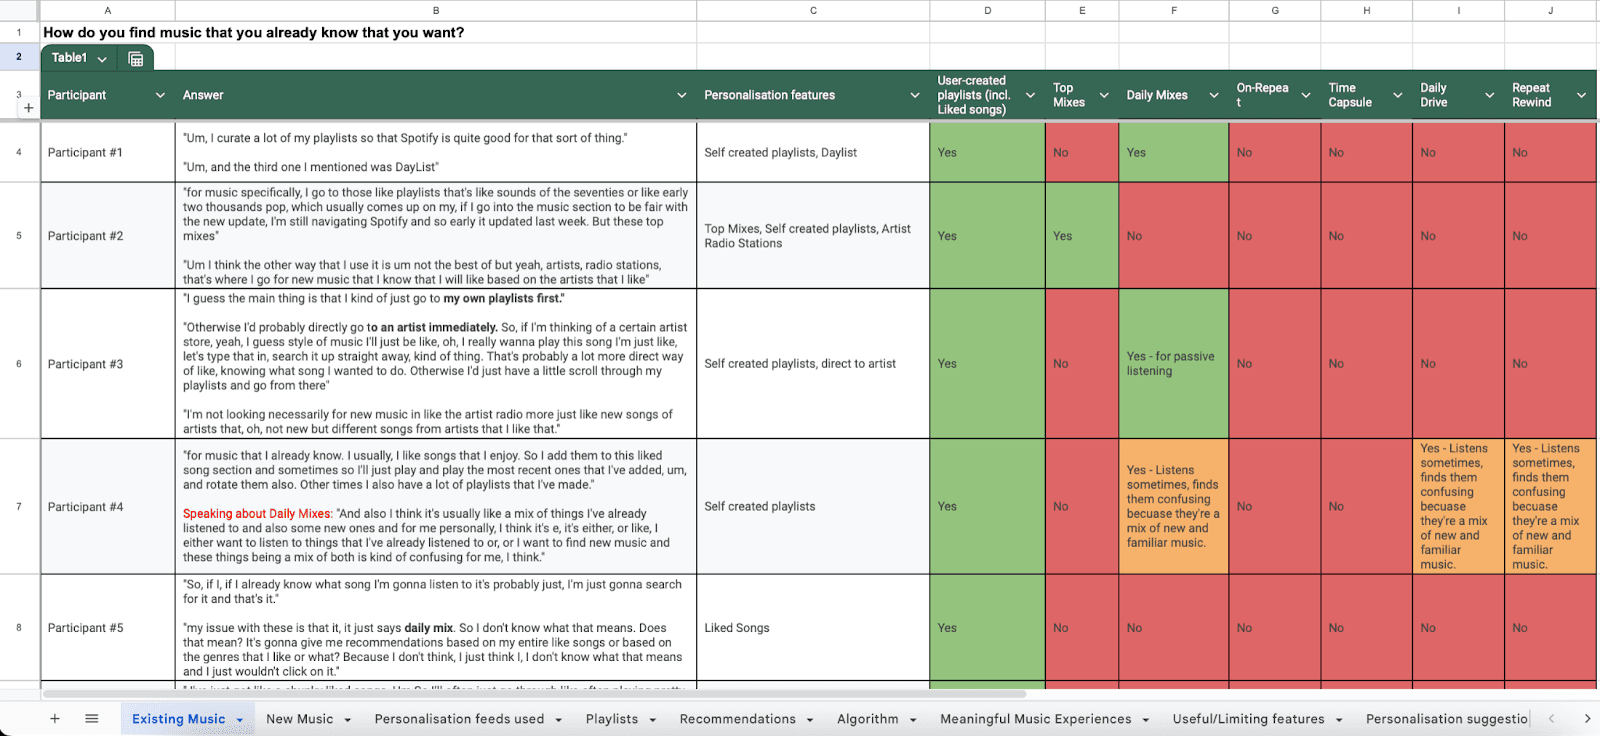1600x736 pixels.
Task: Open Answer column filter dropdown
Action: point(682,95)
